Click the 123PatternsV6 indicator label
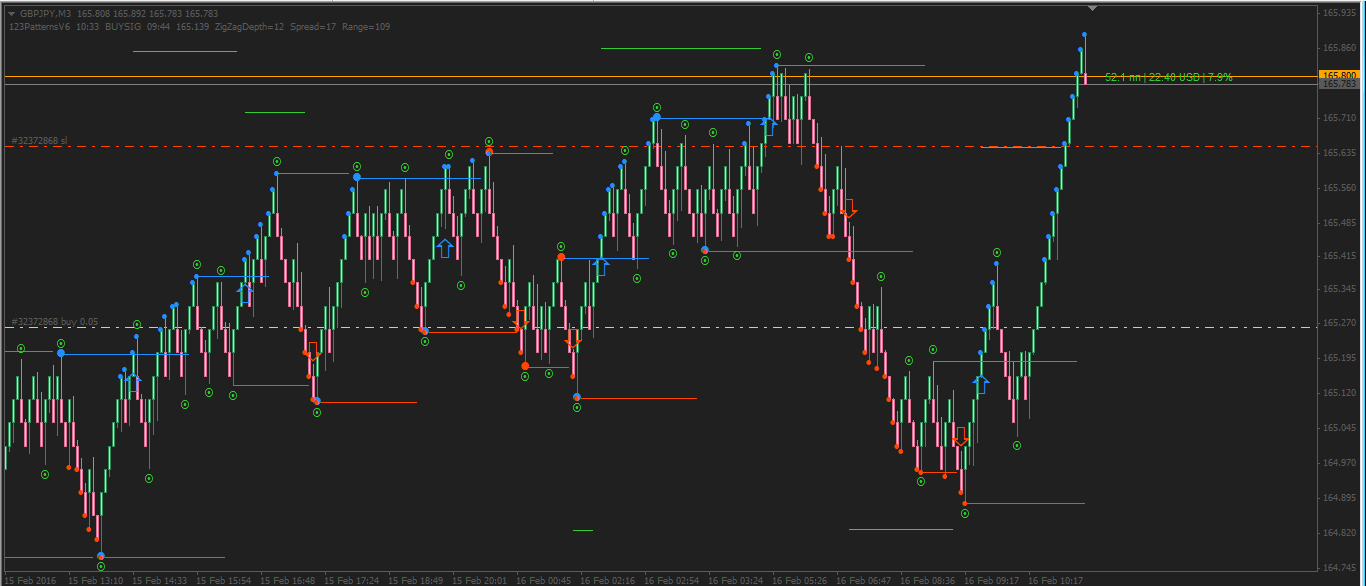This screenshot has width=1366, height=586. click(x=38, y=27)
